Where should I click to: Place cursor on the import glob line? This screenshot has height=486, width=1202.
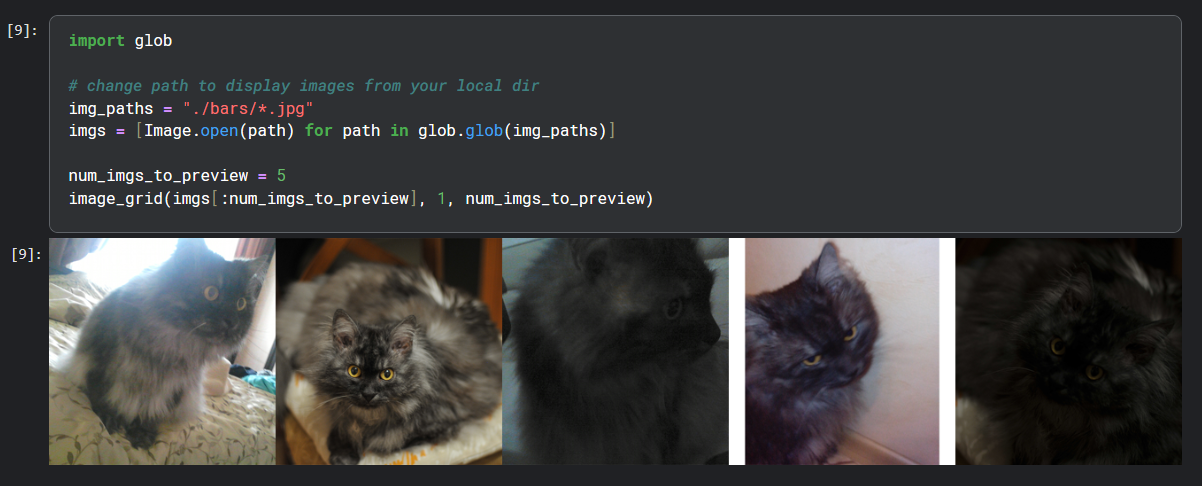[x=121, y=41]
